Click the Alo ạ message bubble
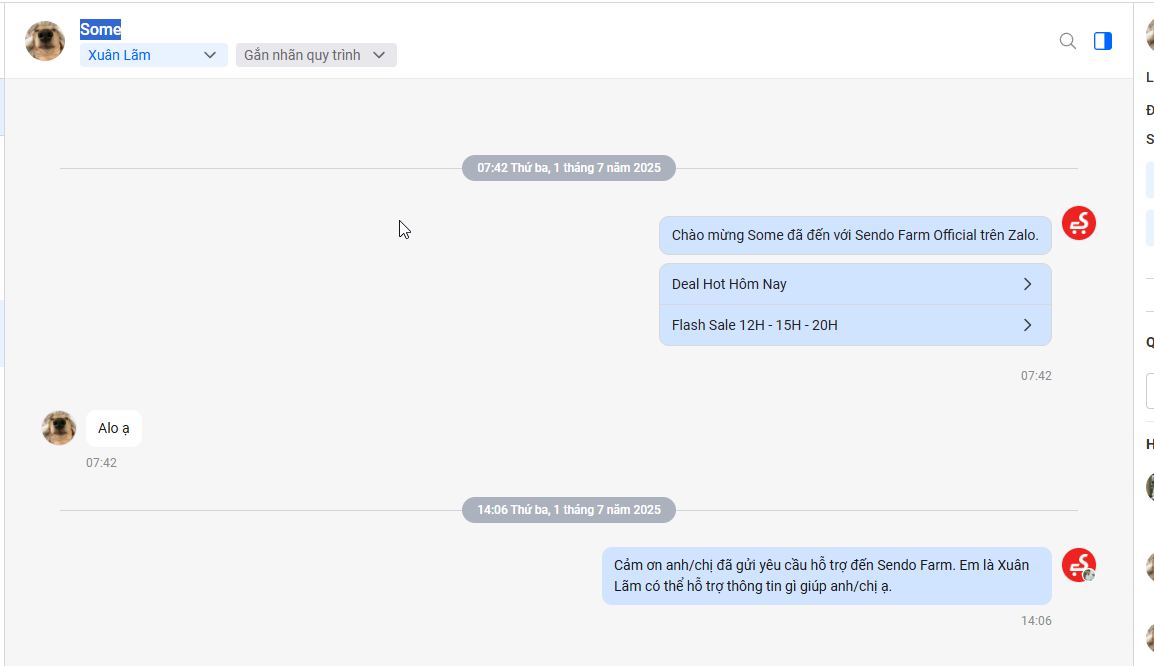The width and height of the screenshot is (1154, 666). tap(113, 428)
